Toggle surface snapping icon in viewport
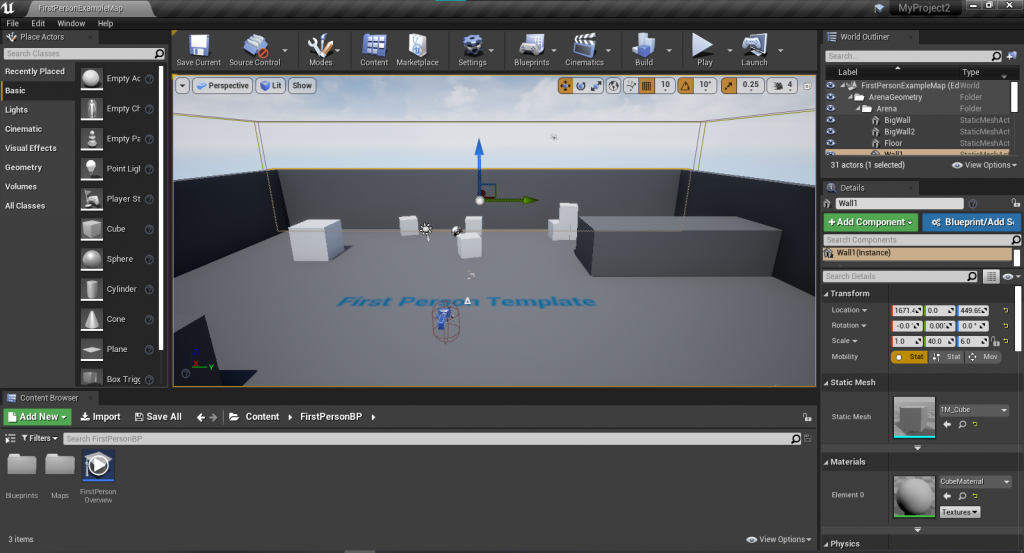 pos(631,86)
